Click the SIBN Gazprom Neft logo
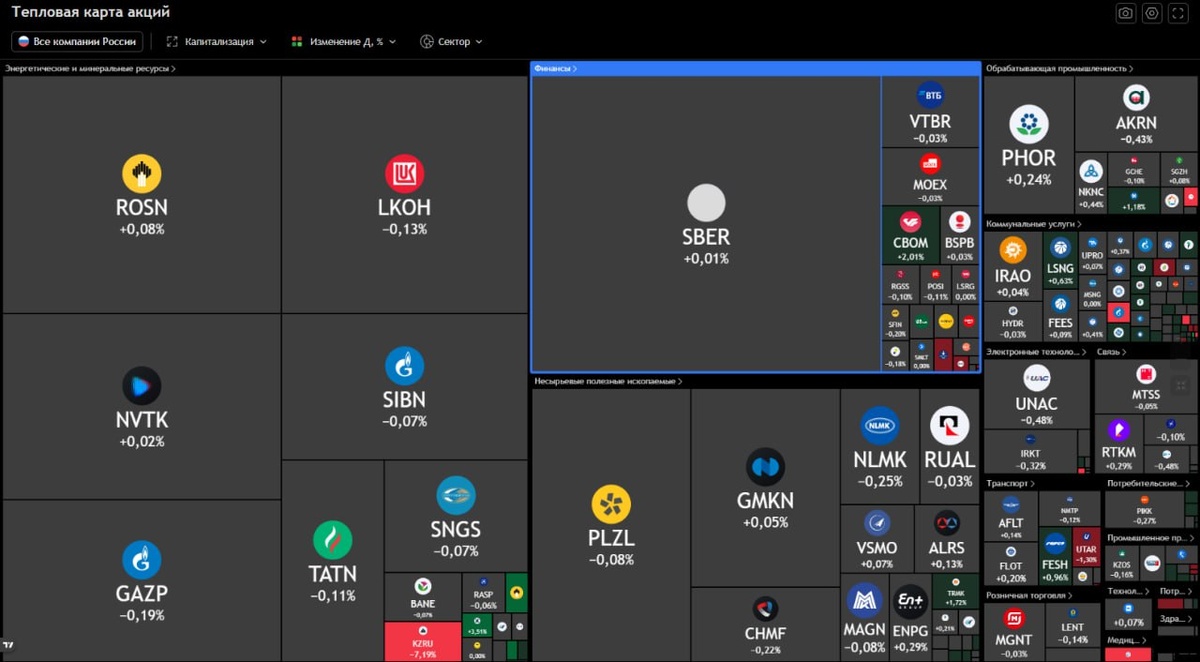Image resolution: width=1200 pixels, height=662 pixels. coord(405,366)
